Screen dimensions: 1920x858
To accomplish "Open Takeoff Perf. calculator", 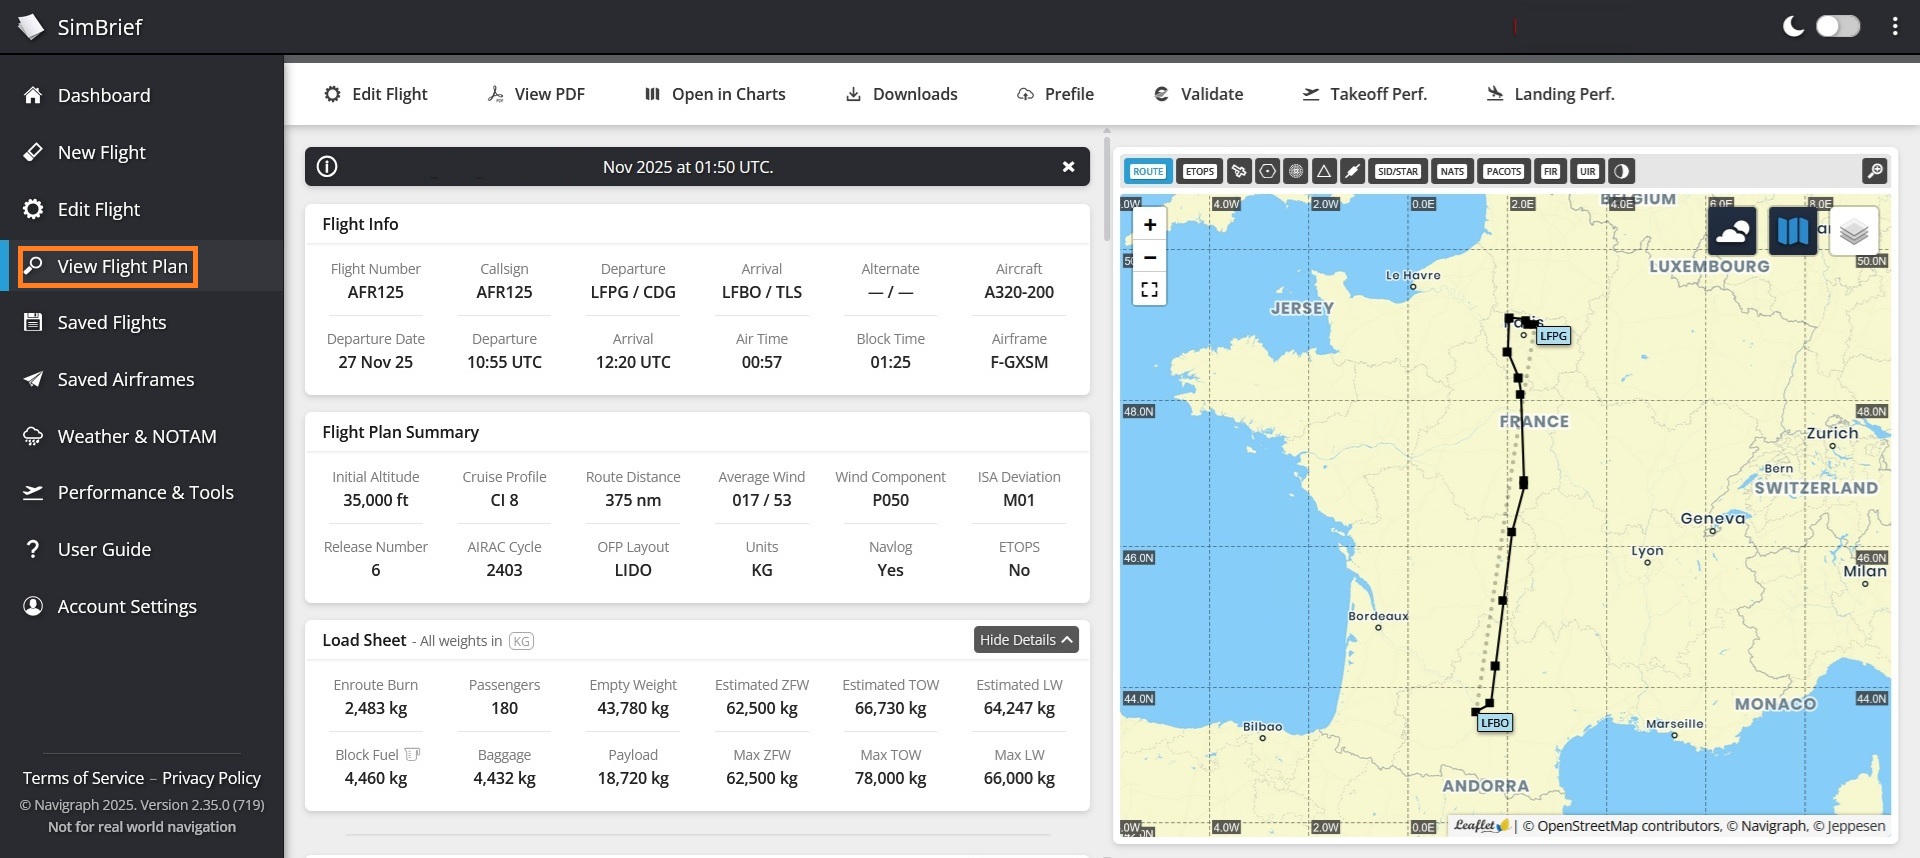I will 1364,94.
